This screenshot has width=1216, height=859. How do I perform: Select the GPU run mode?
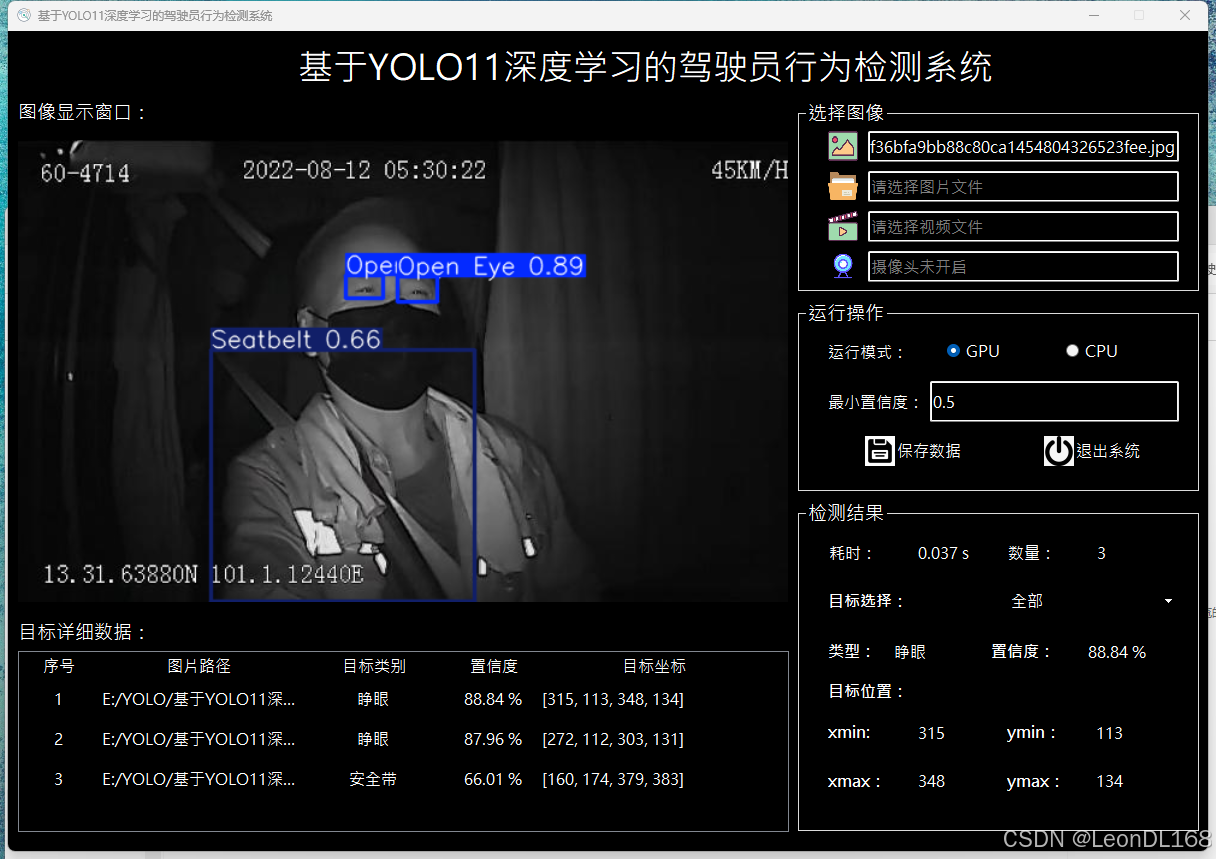click(953, 350)
